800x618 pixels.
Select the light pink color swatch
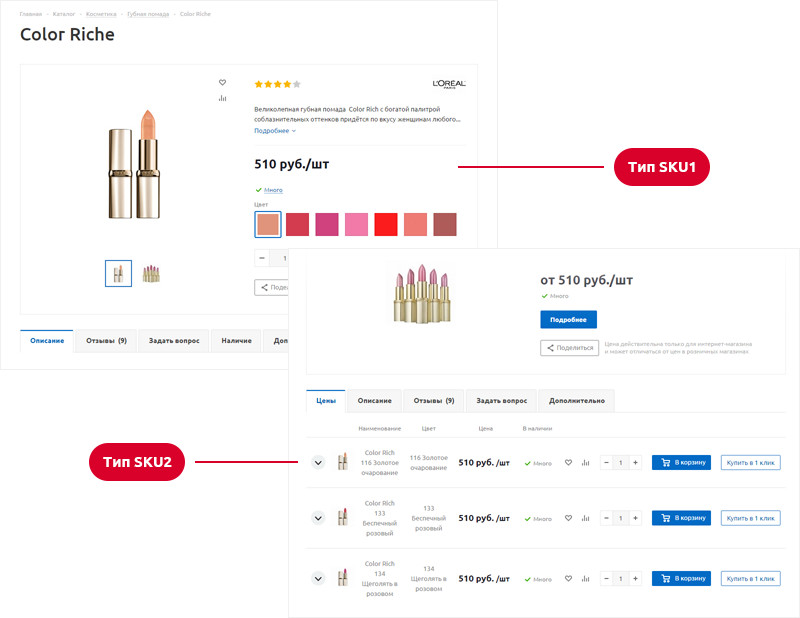tap(356, 224)
